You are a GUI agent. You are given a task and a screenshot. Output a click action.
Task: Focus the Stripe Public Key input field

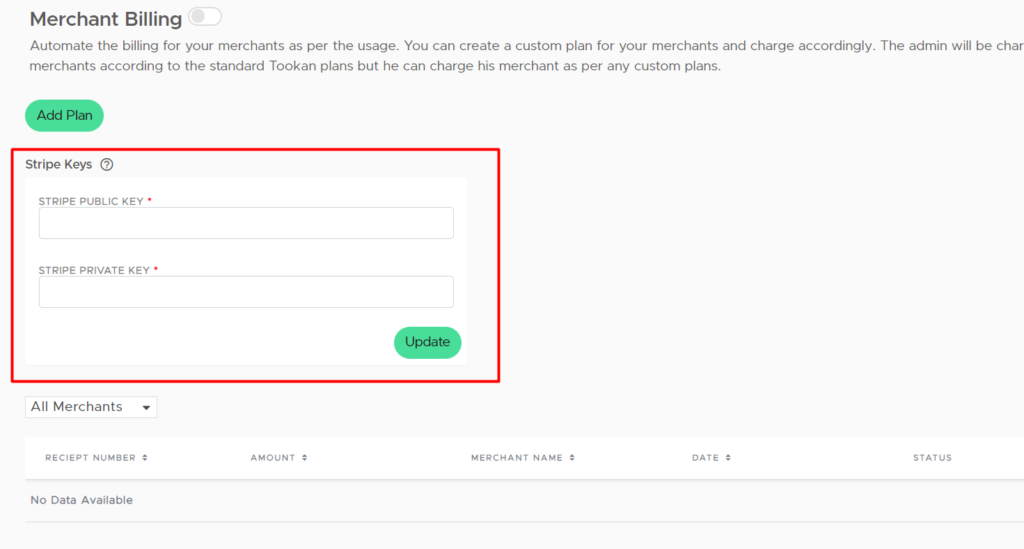pos(246,223)
